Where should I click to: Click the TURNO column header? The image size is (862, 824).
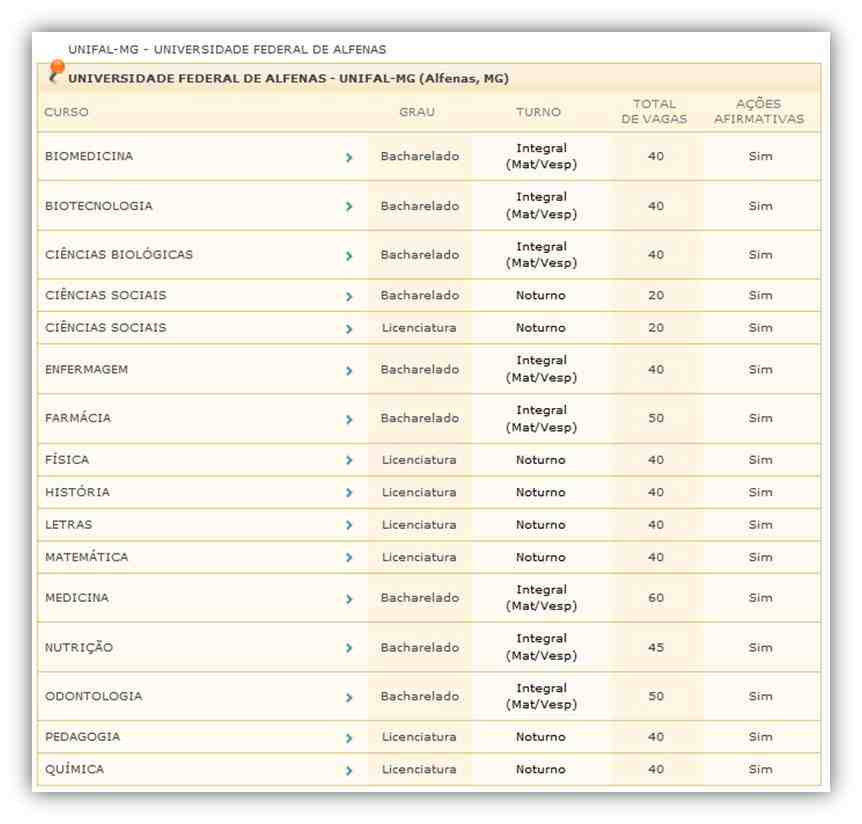pos(539,112)
